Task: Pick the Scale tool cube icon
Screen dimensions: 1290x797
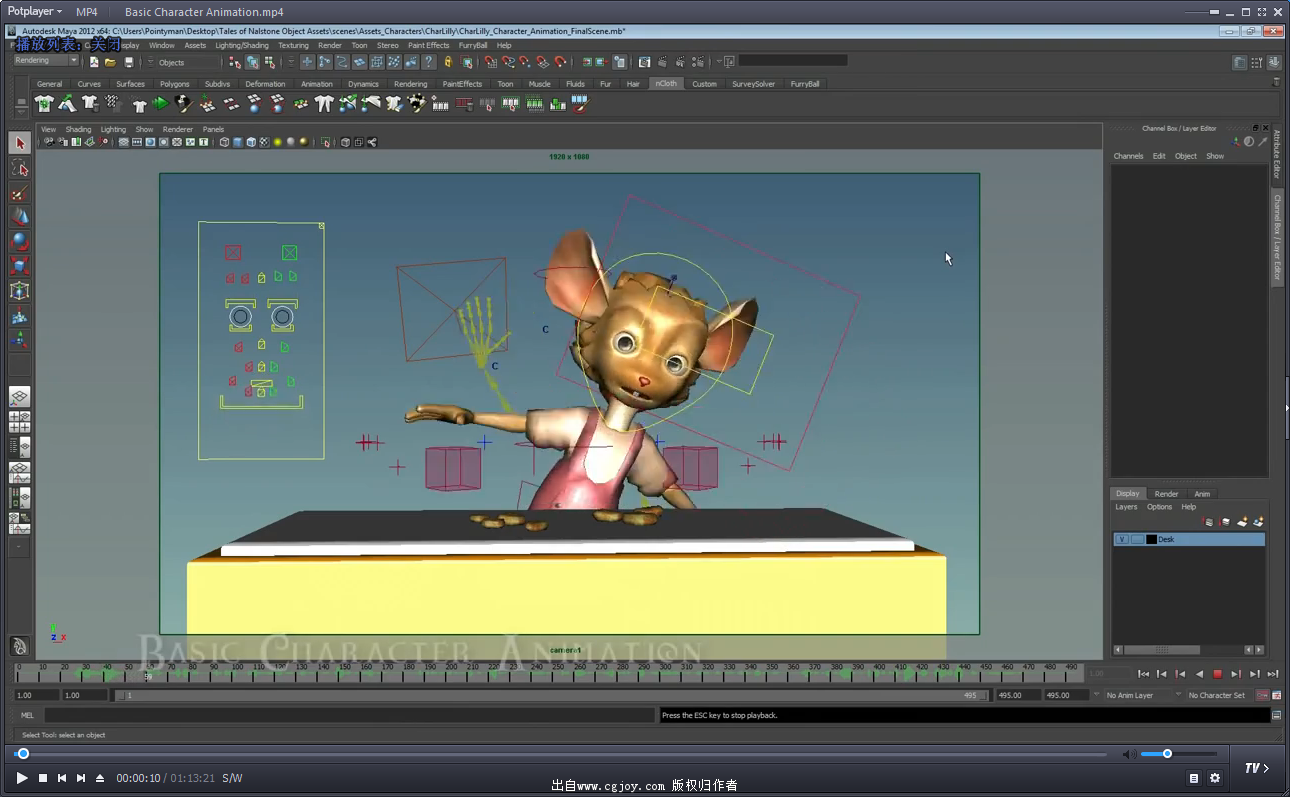Action: coord(20,266)
